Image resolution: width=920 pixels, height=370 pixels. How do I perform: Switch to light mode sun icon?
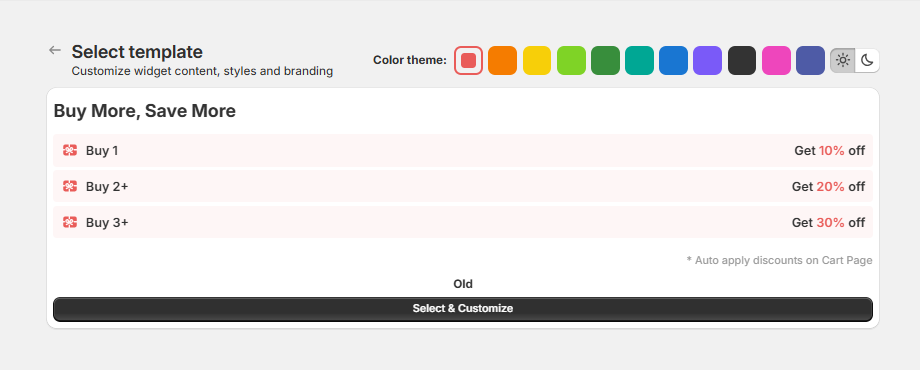843,60
